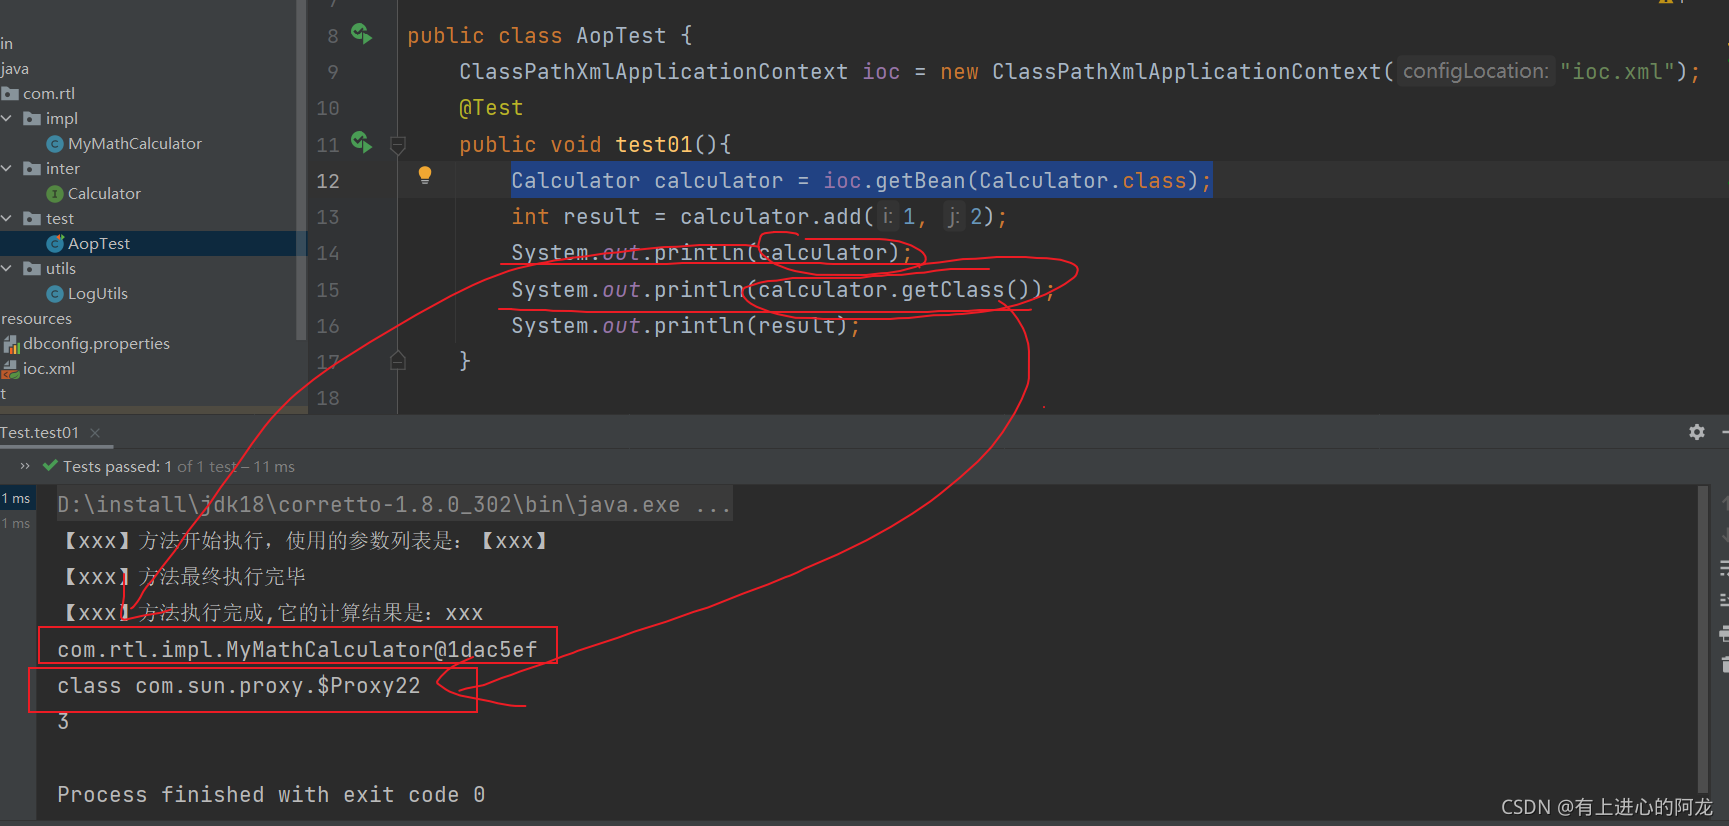The height and width of the screenshot is (826, 1729).
Task: Click 'ioc.xml' string literal in code
Action: pos(1617,72)
